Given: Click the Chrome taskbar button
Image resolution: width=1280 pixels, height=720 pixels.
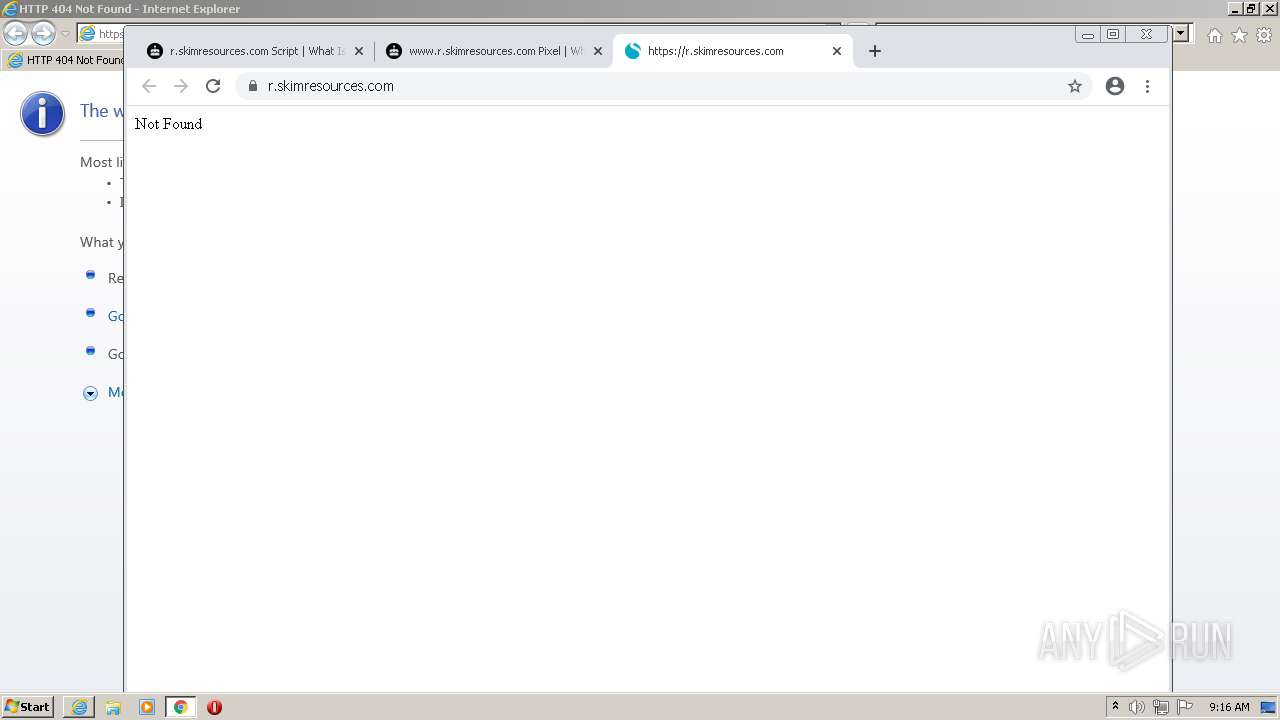Looking at the screenshot, I should [x=180, y=707].
